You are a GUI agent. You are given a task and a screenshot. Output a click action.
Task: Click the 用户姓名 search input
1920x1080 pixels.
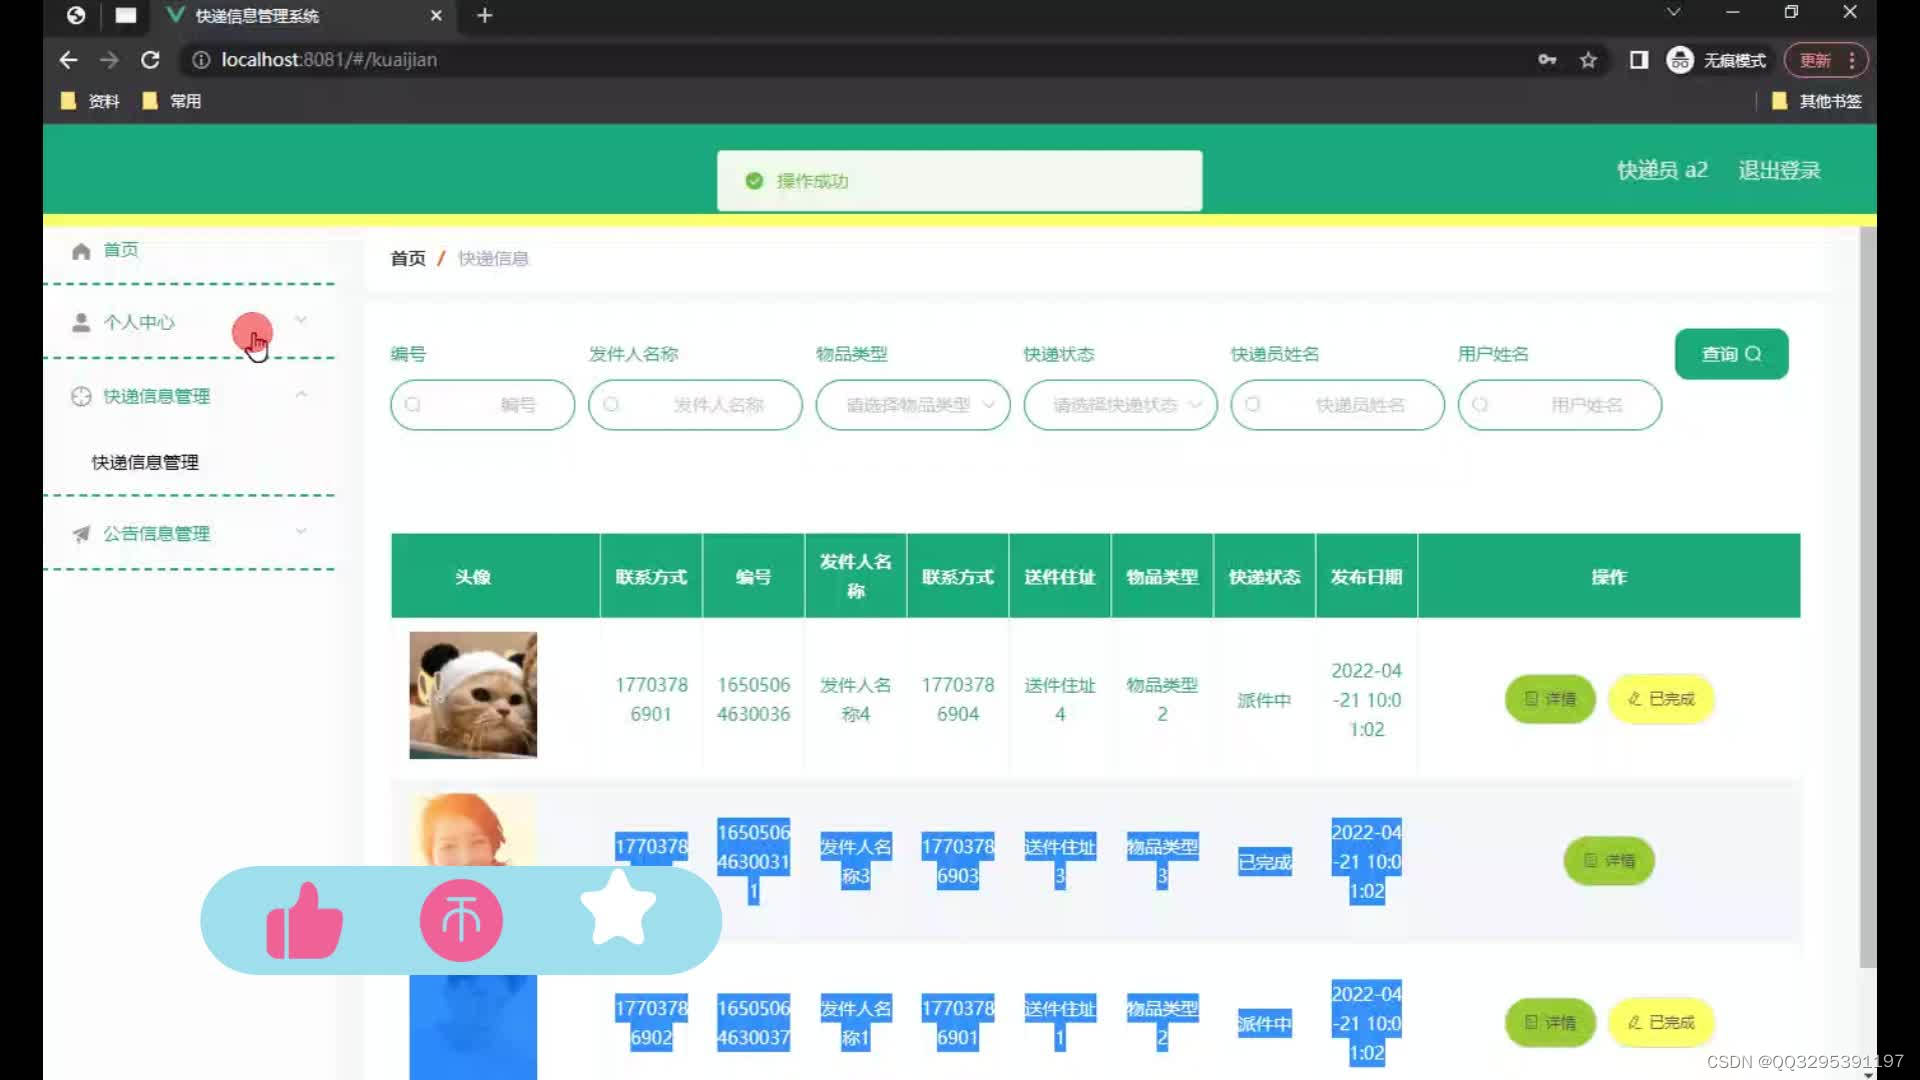click(1559, 405)
